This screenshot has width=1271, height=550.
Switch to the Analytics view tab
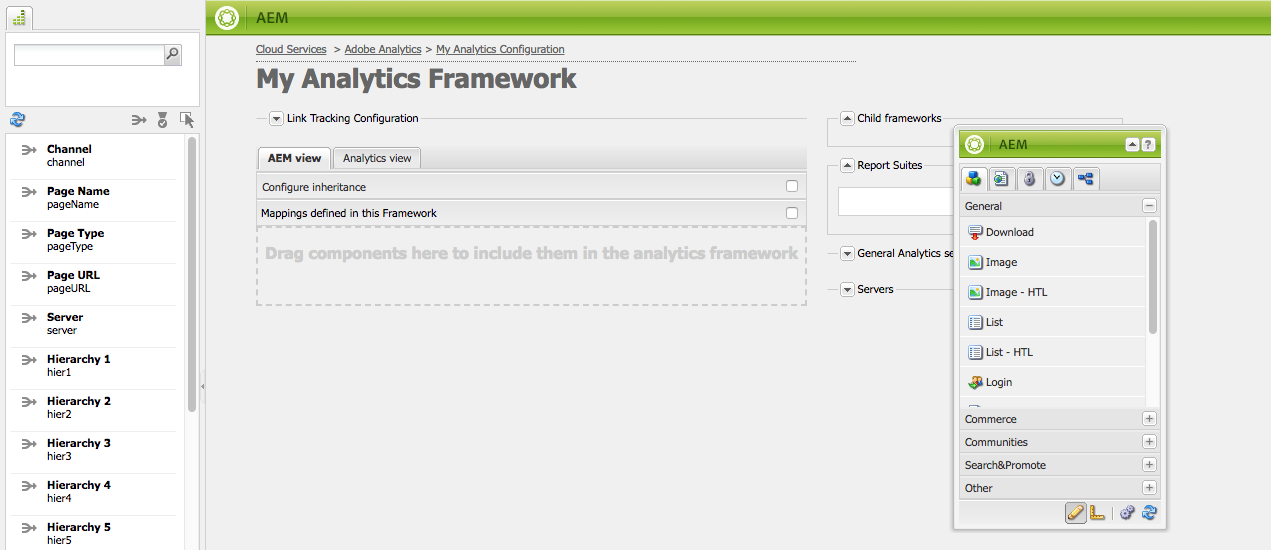click(x=377, y=158)
